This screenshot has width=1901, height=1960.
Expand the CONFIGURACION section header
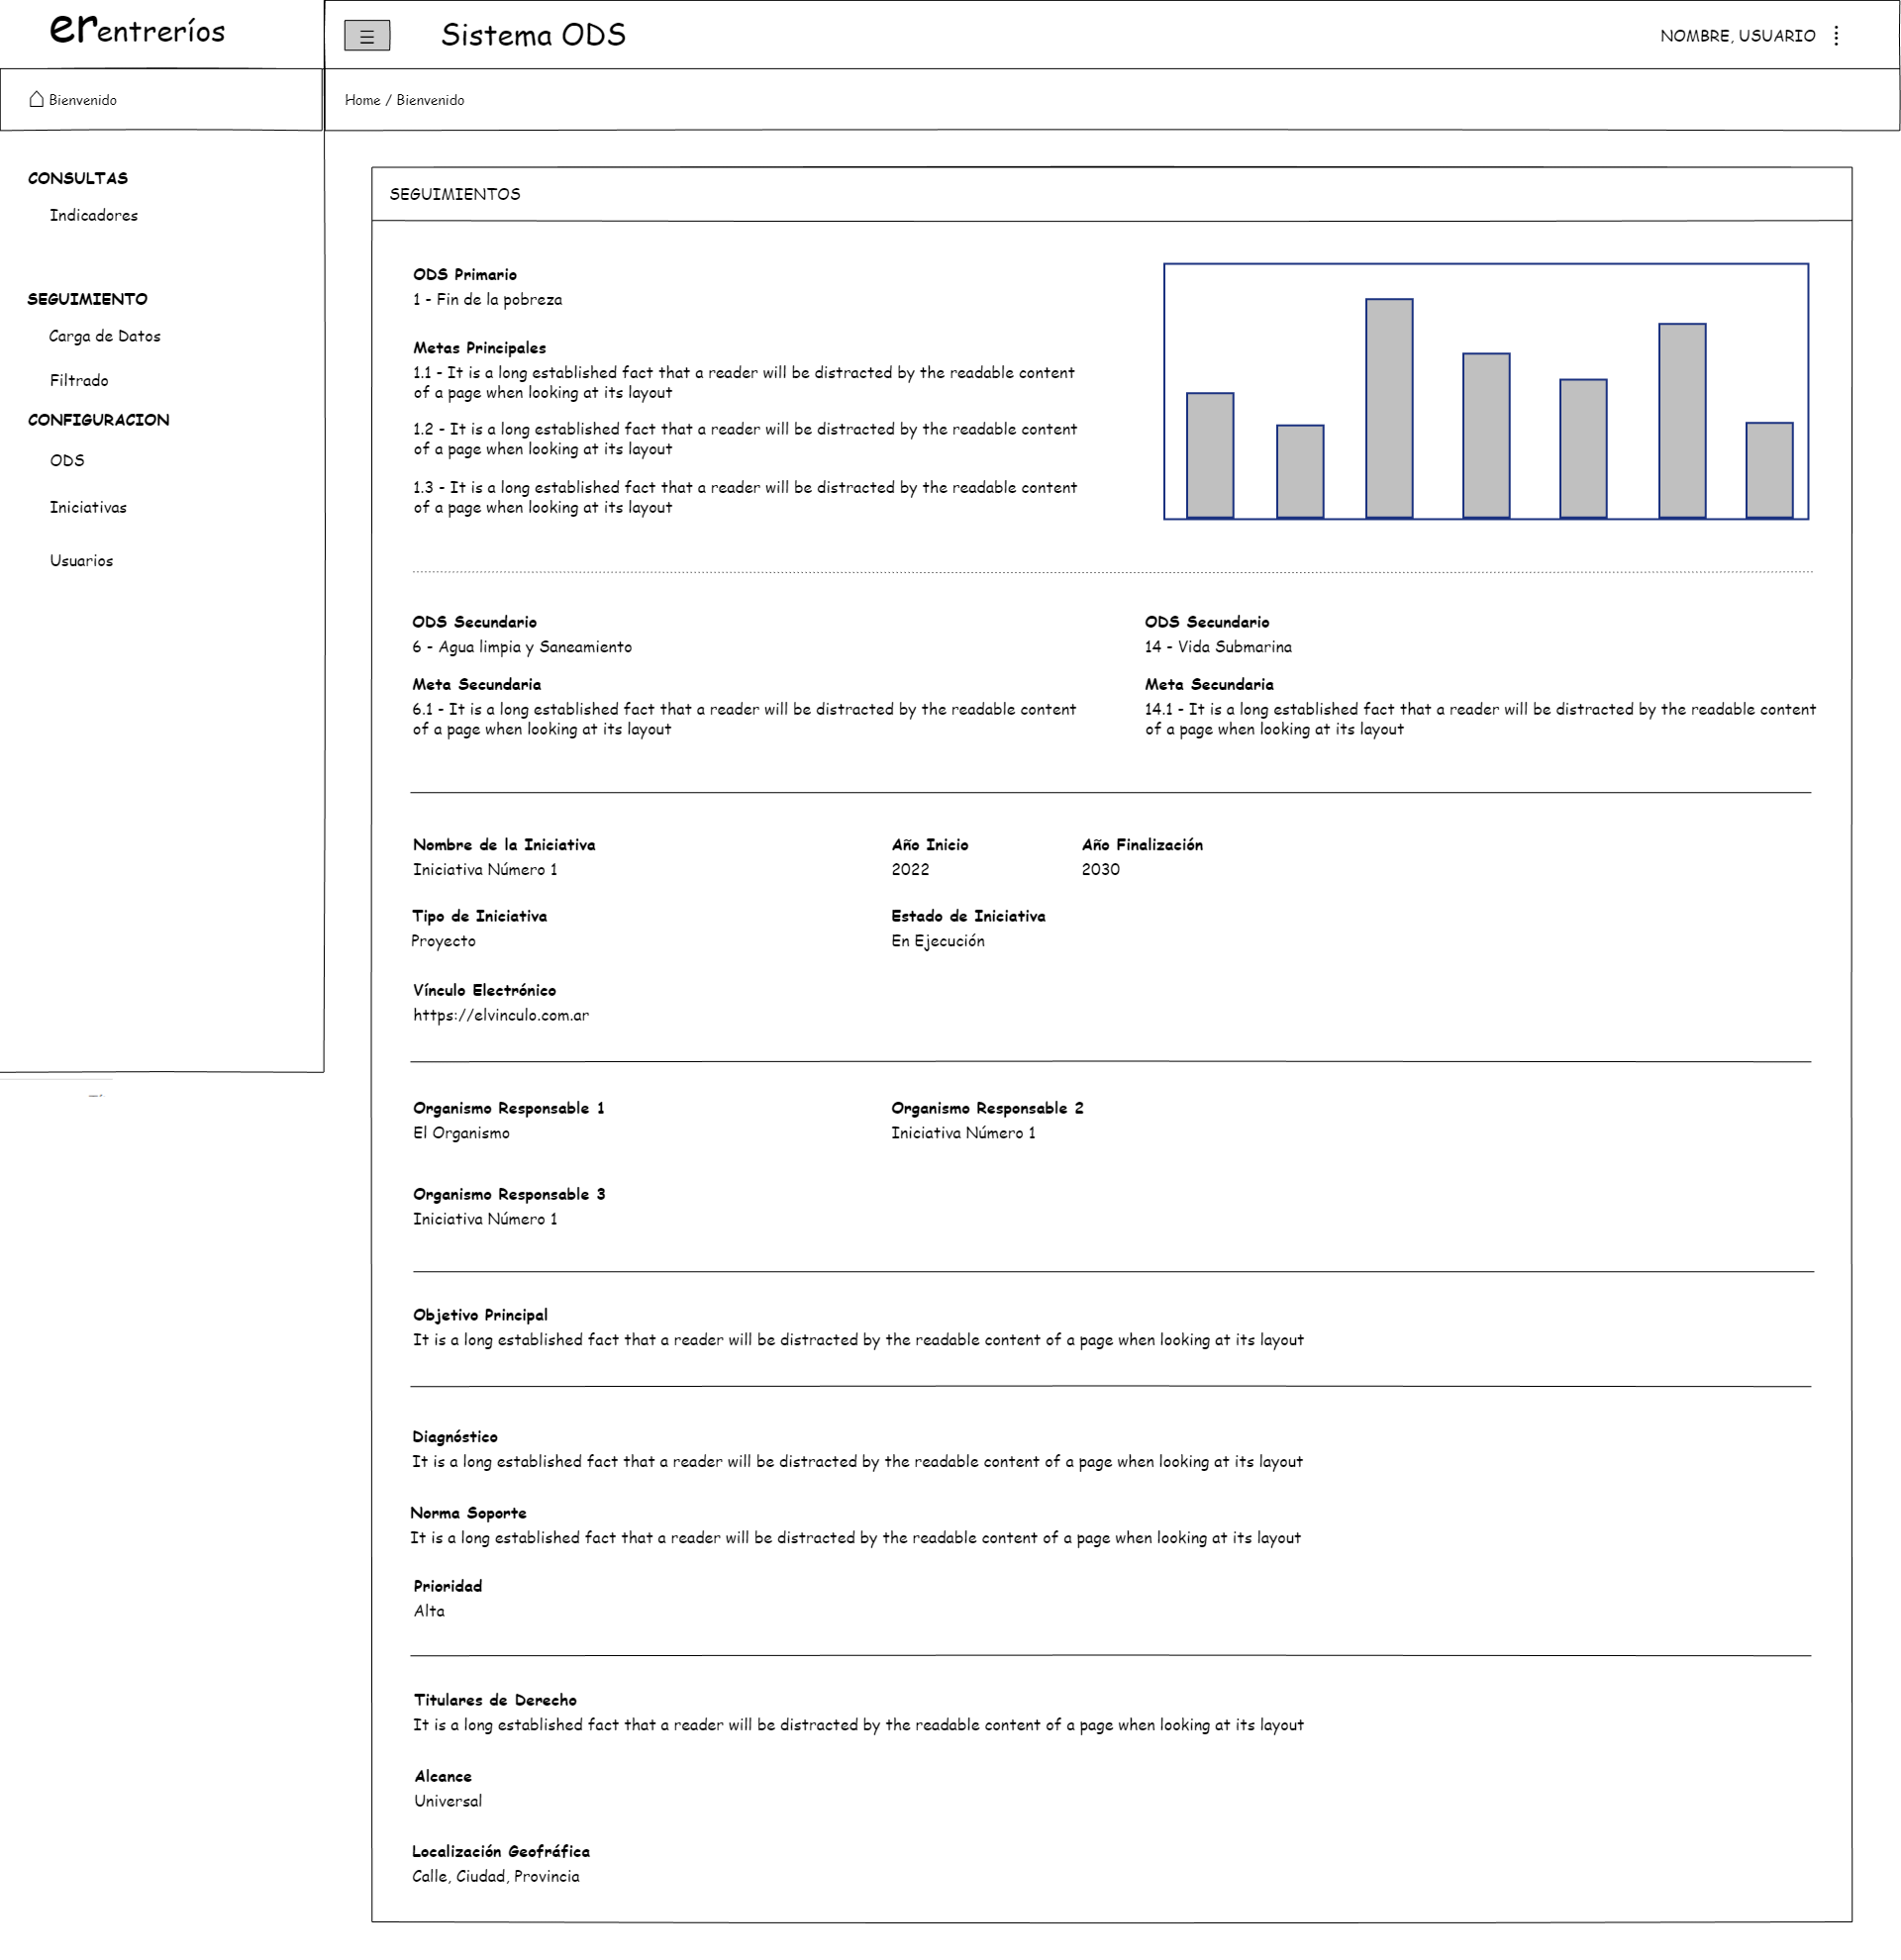pyautogui.click(x=98, y=420)
